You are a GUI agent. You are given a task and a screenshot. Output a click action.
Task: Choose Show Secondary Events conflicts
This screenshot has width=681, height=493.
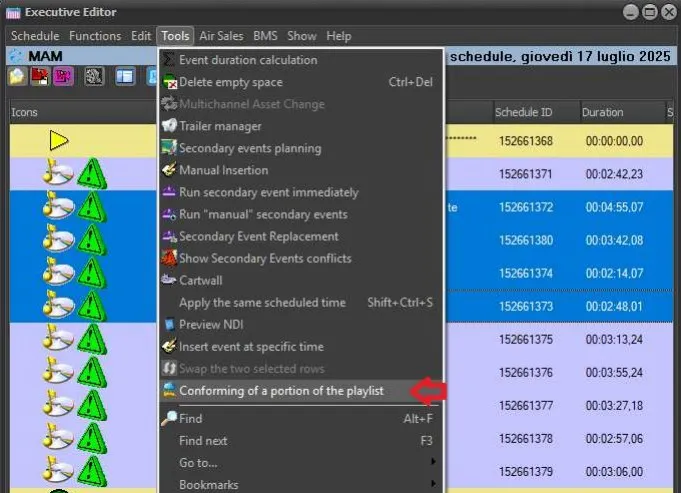point(265,258)
